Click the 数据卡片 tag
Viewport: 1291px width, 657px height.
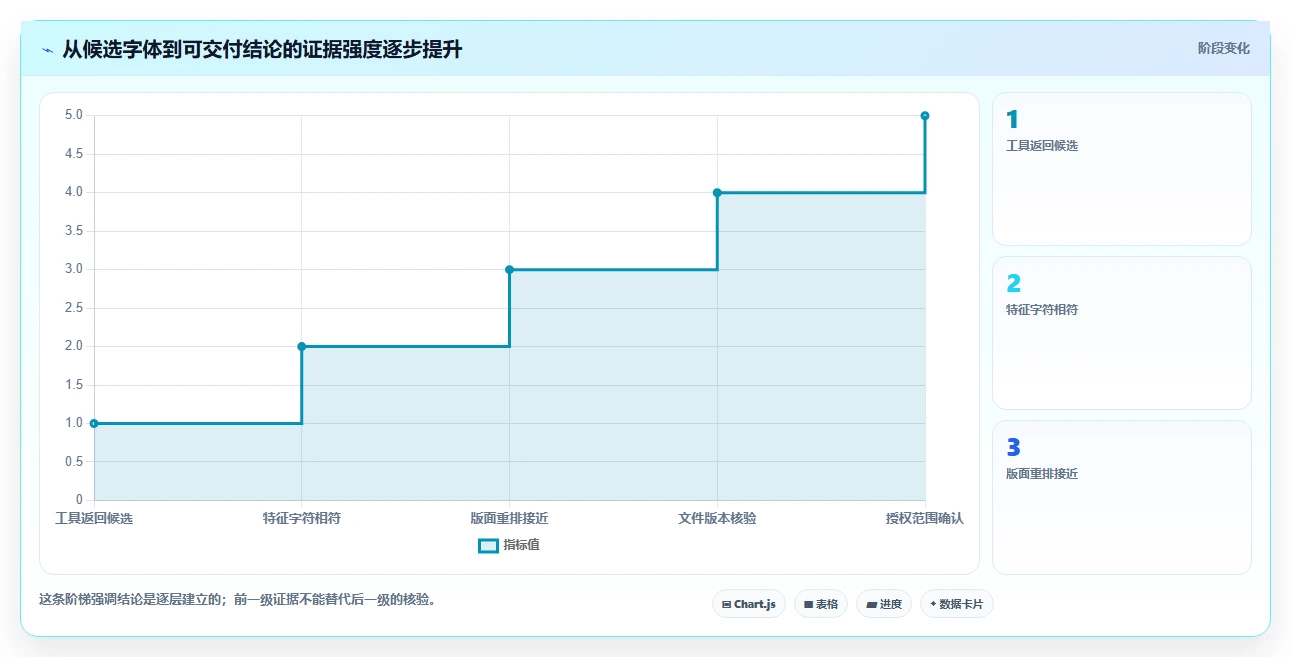(x=957, y=604)
